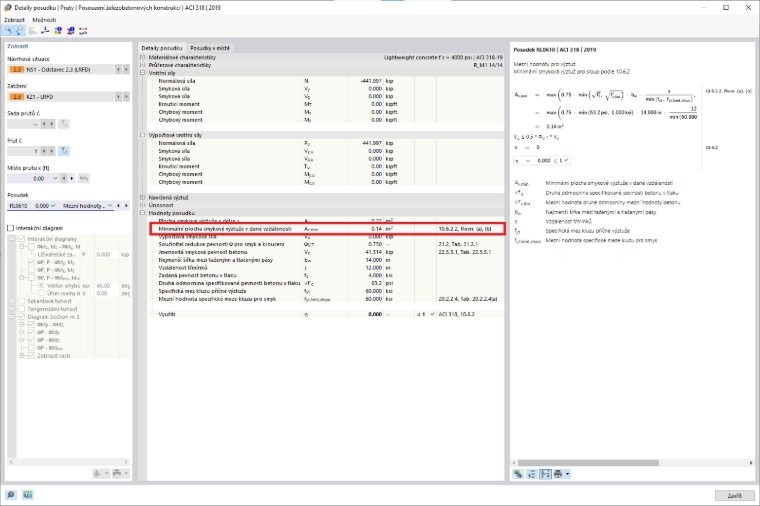760x506 pixels.
Task: Expand the Materiálové charakteristiky section
Action: [142, 57]
